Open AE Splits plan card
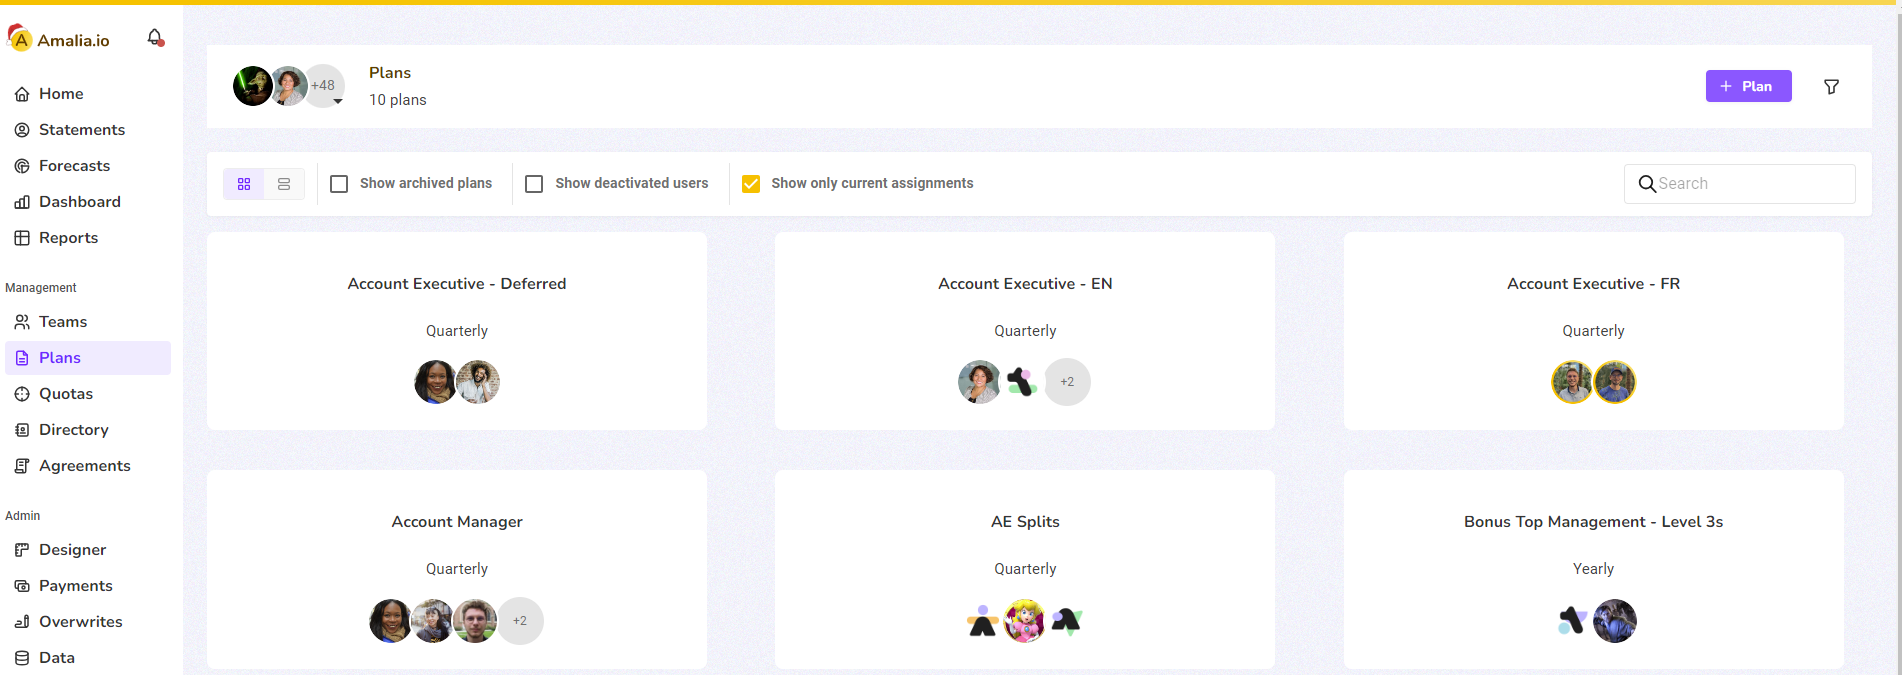This screenshot has height=675, width=1902. [1025, 570]
